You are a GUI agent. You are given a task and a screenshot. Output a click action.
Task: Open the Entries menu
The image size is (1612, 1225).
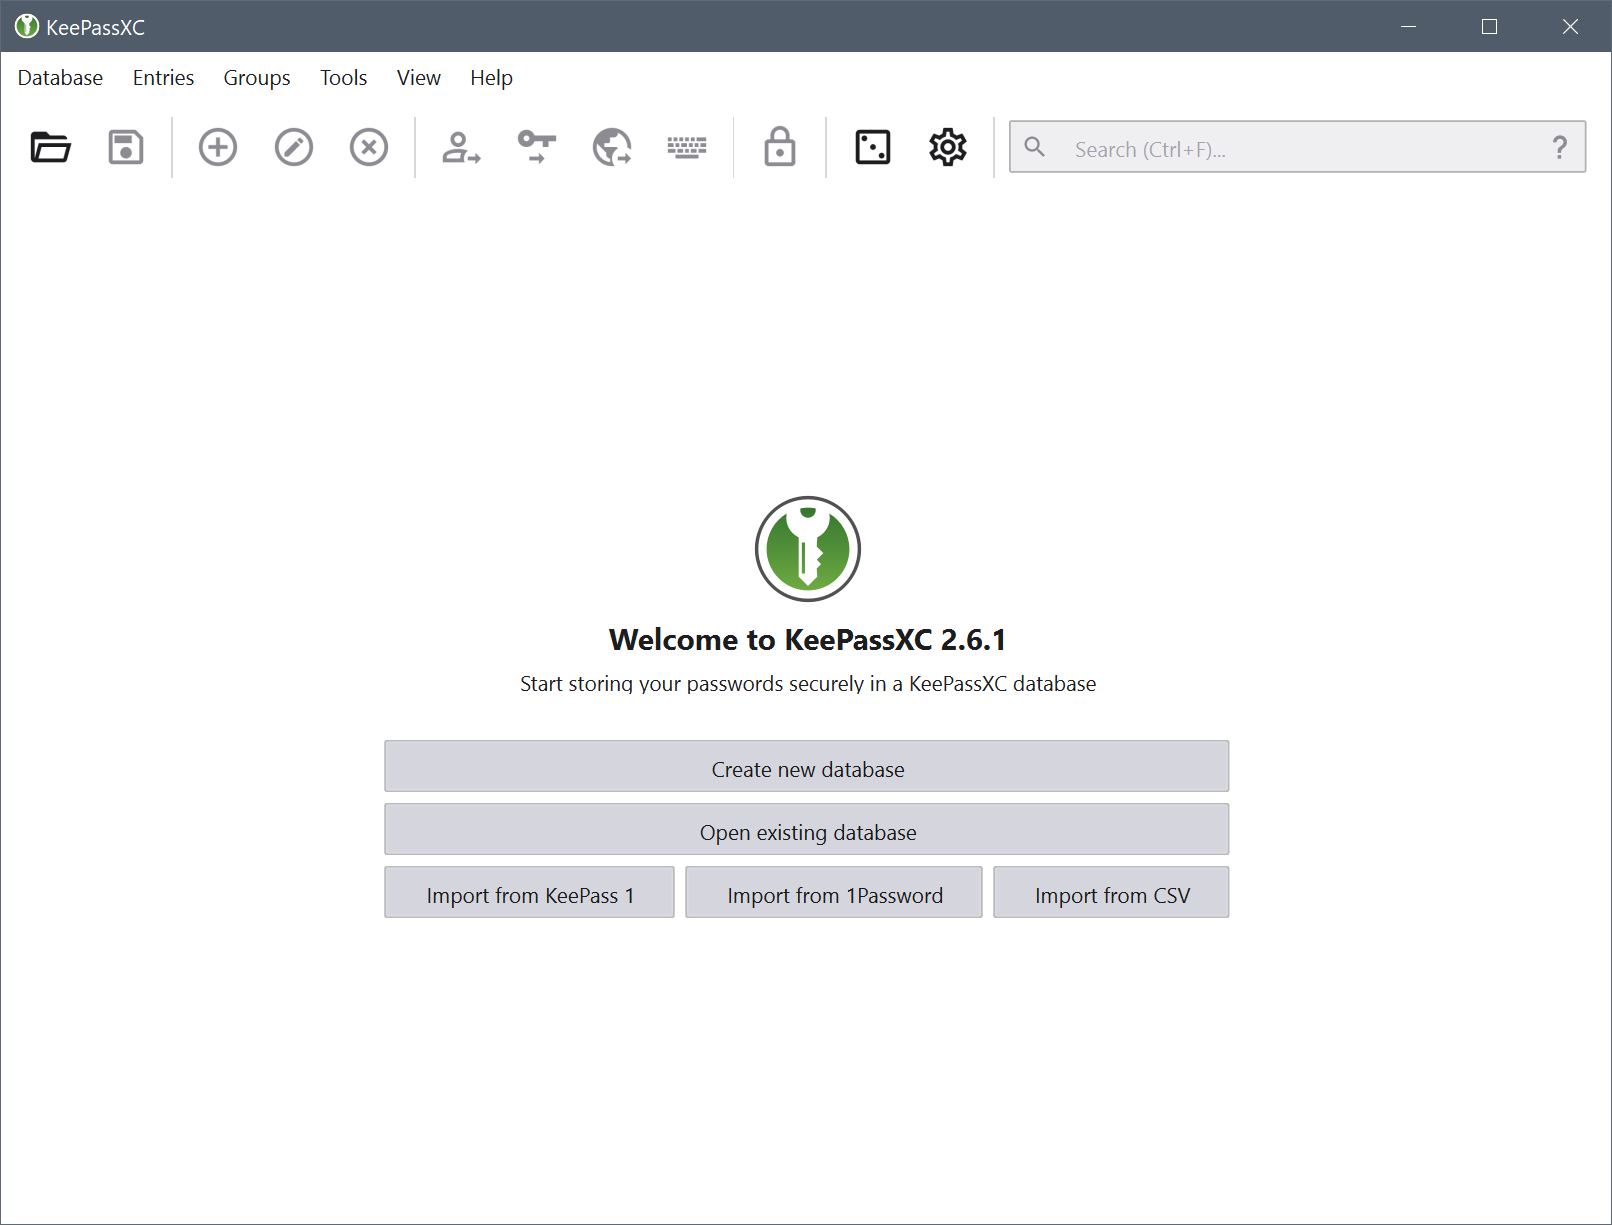[x=163, y=78]
